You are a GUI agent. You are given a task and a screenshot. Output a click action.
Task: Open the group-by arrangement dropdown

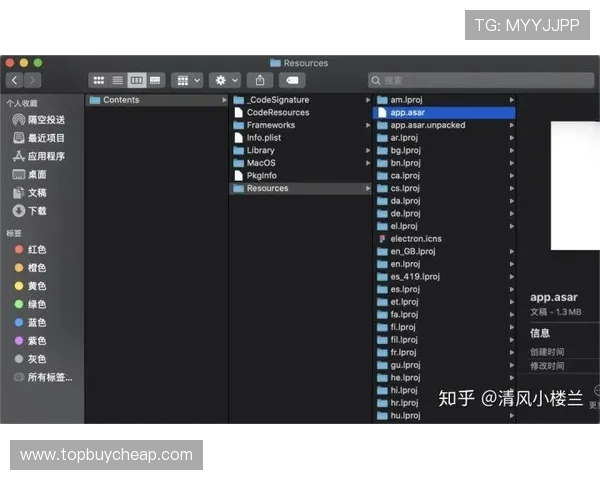(x=187, y=80)
